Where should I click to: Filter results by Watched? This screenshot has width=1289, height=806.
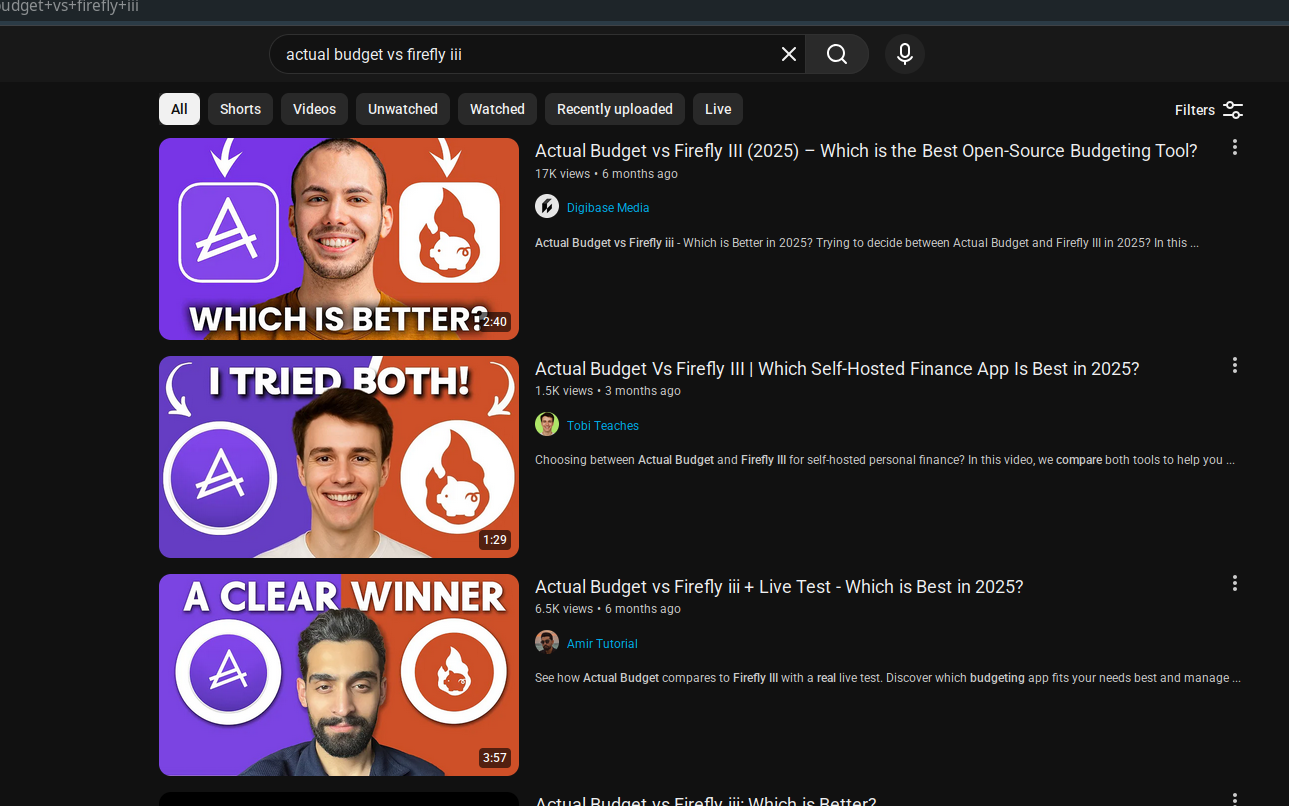(x=497, y=109)
